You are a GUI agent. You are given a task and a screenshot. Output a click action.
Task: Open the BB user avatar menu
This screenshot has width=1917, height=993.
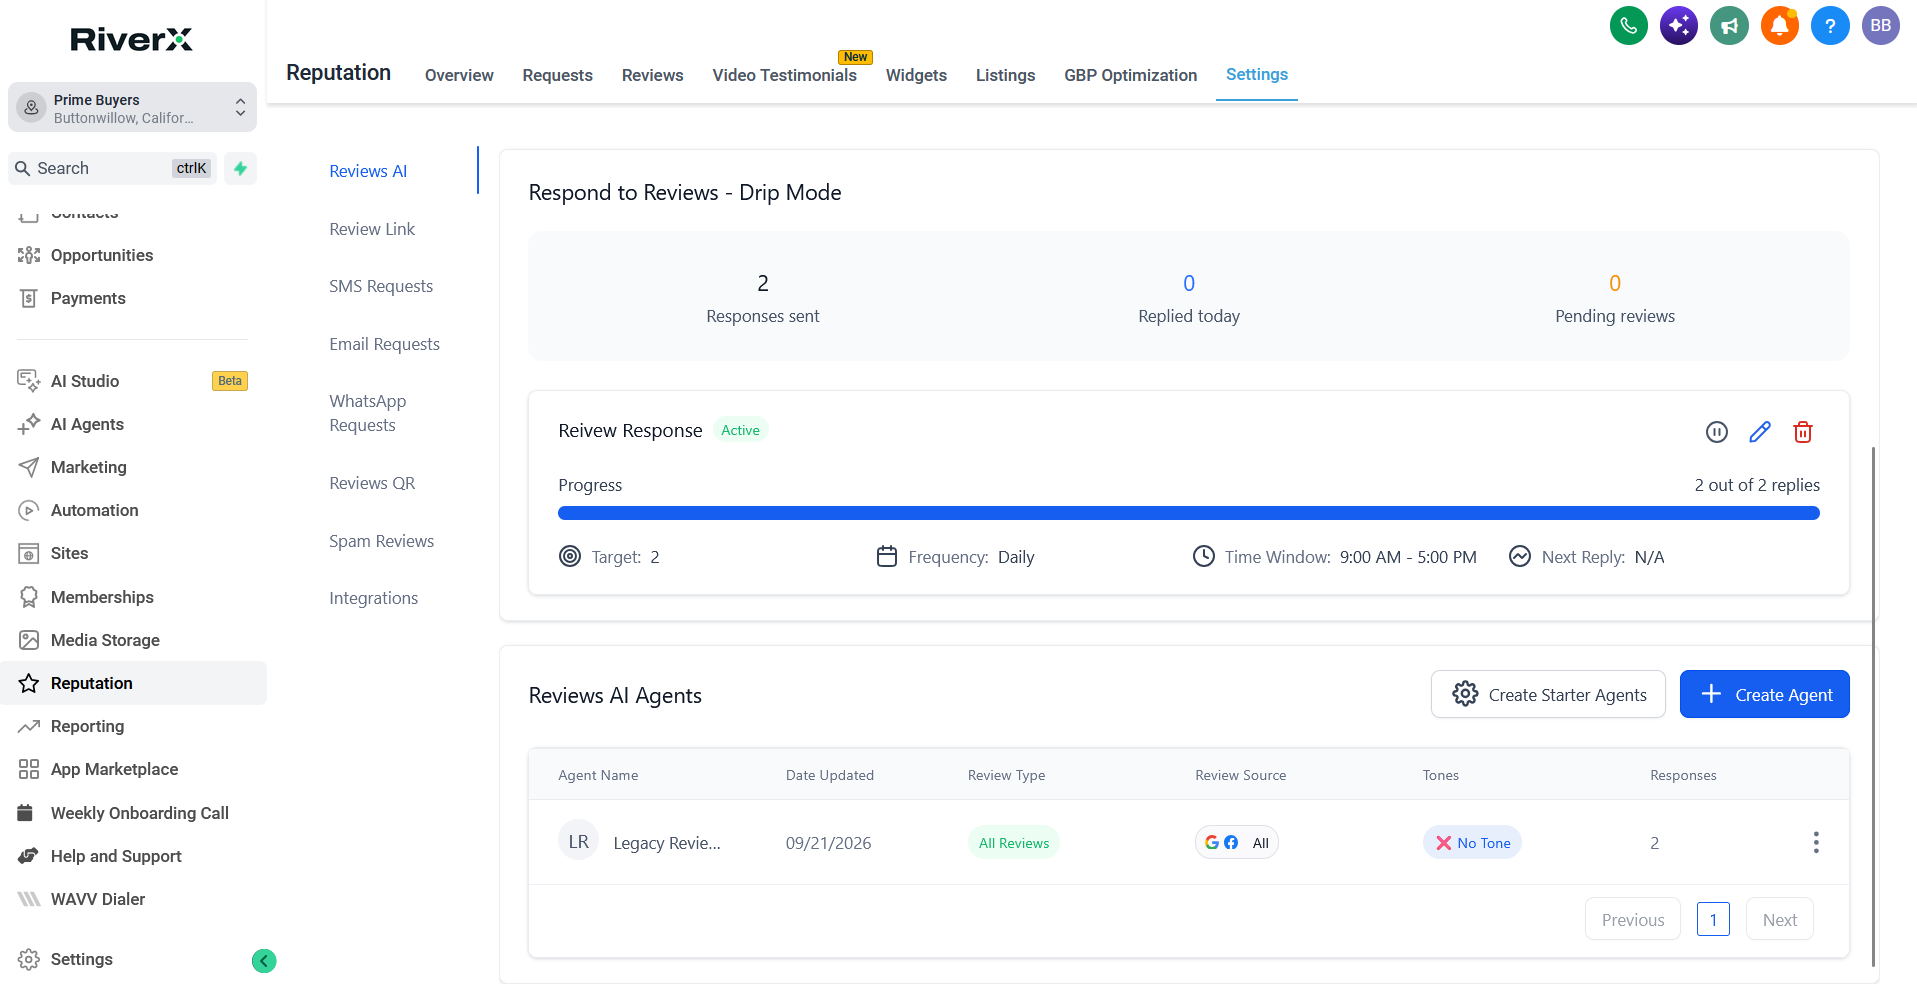(1880, 25)
